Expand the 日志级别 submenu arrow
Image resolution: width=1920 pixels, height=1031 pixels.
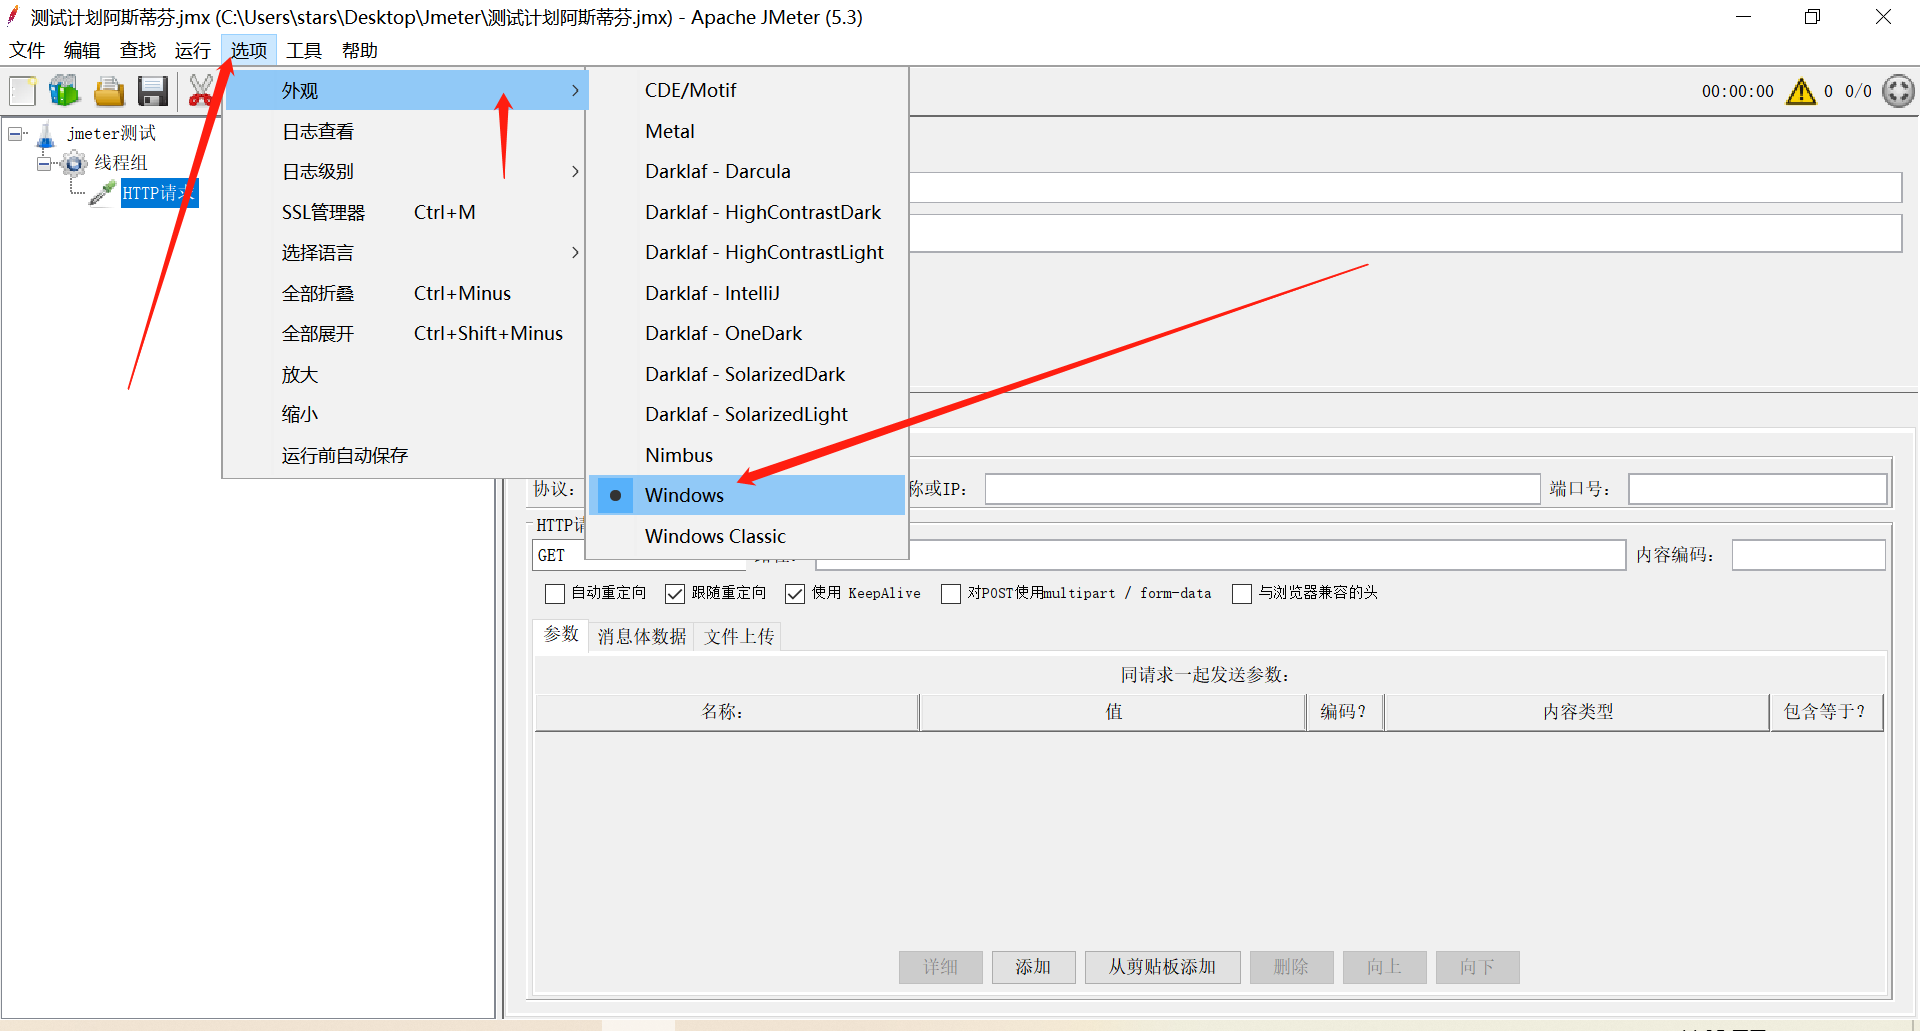pos(575,171)
